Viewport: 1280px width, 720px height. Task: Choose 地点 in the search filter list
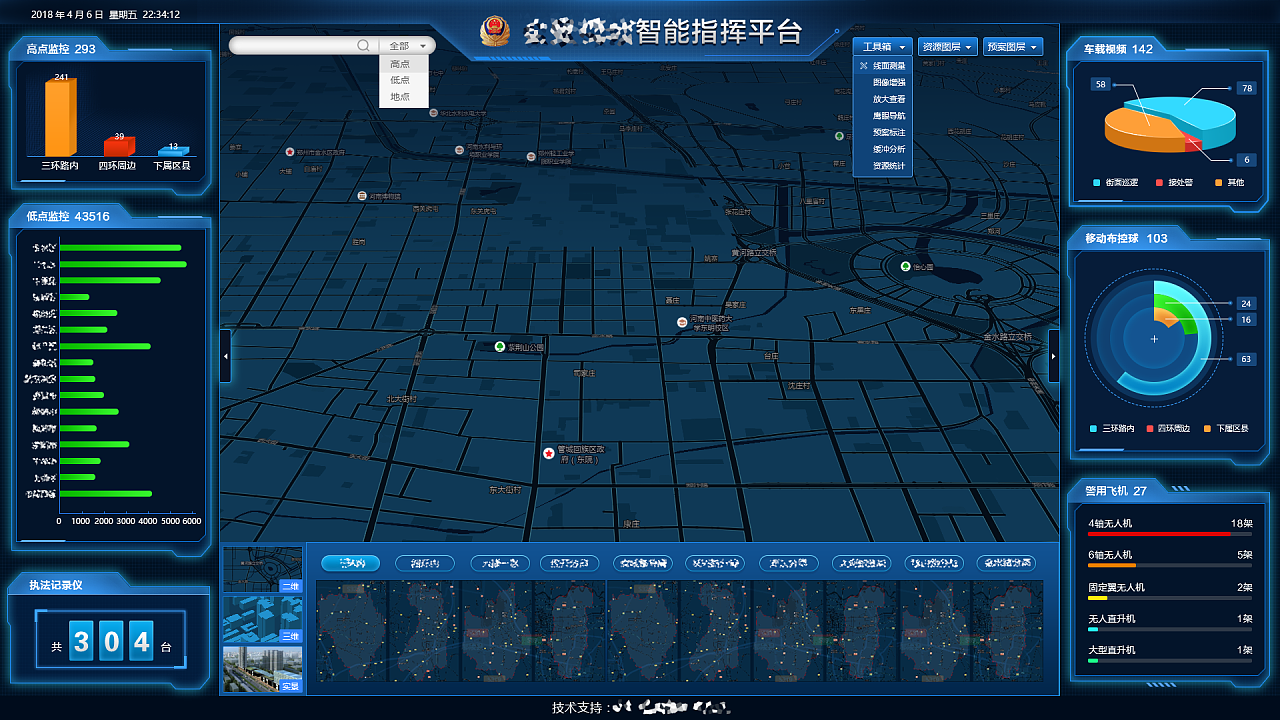click(x=404, y=97)
